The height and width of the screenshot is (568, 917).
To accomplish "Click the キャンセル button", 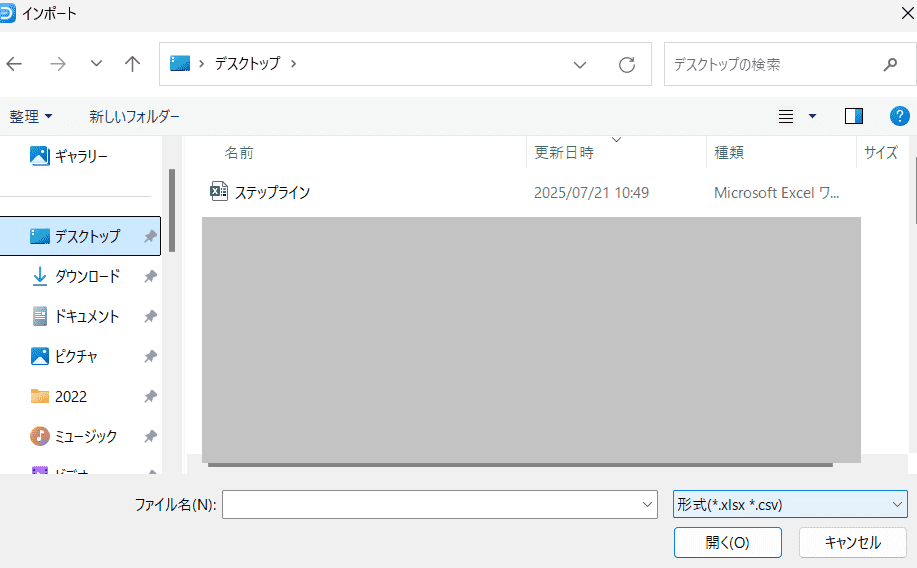I will click(852, 542).
